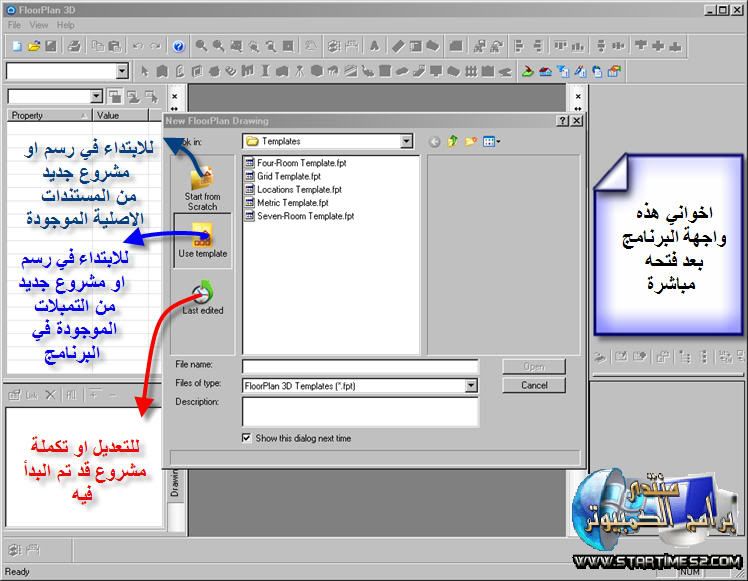Viewport: 748px width, 581px height.
Task: Click the Paste clipboard icon
Action: pyautogui.click(x=114, y=46)
